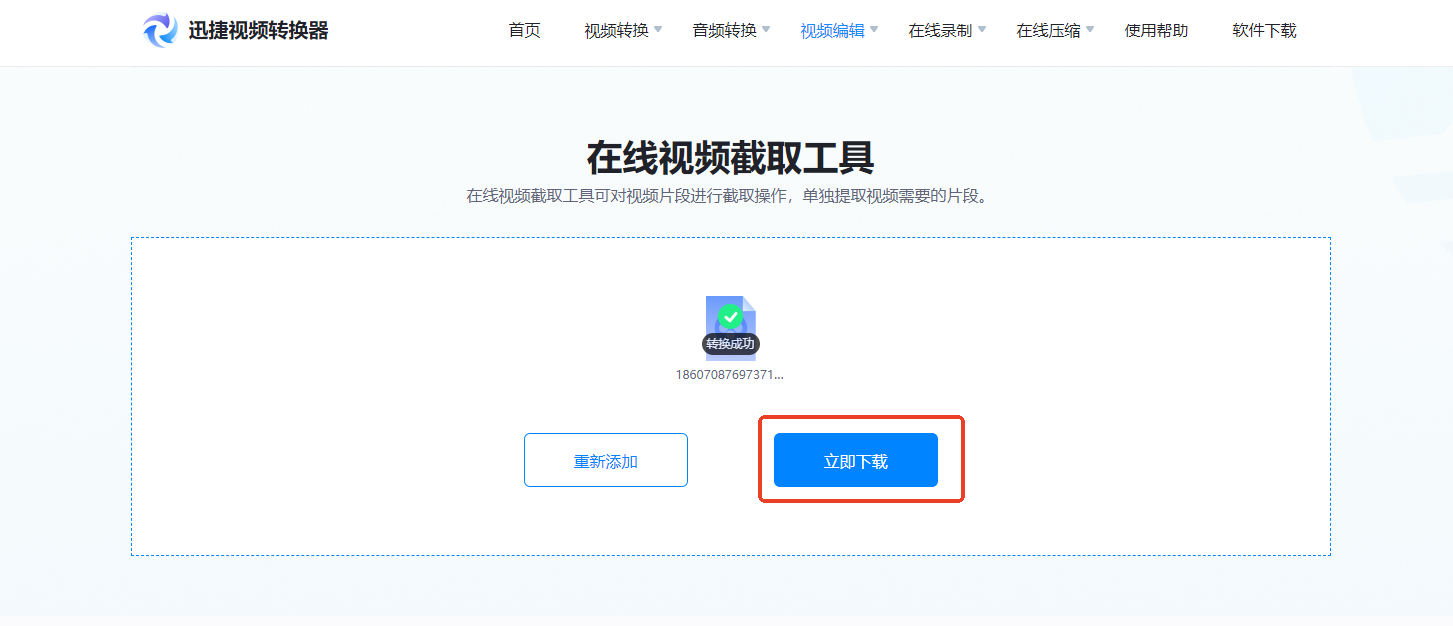Open the 视频转换 menu item
Viewport: 1453px width, 626px height.
click(x=616, y=31)
